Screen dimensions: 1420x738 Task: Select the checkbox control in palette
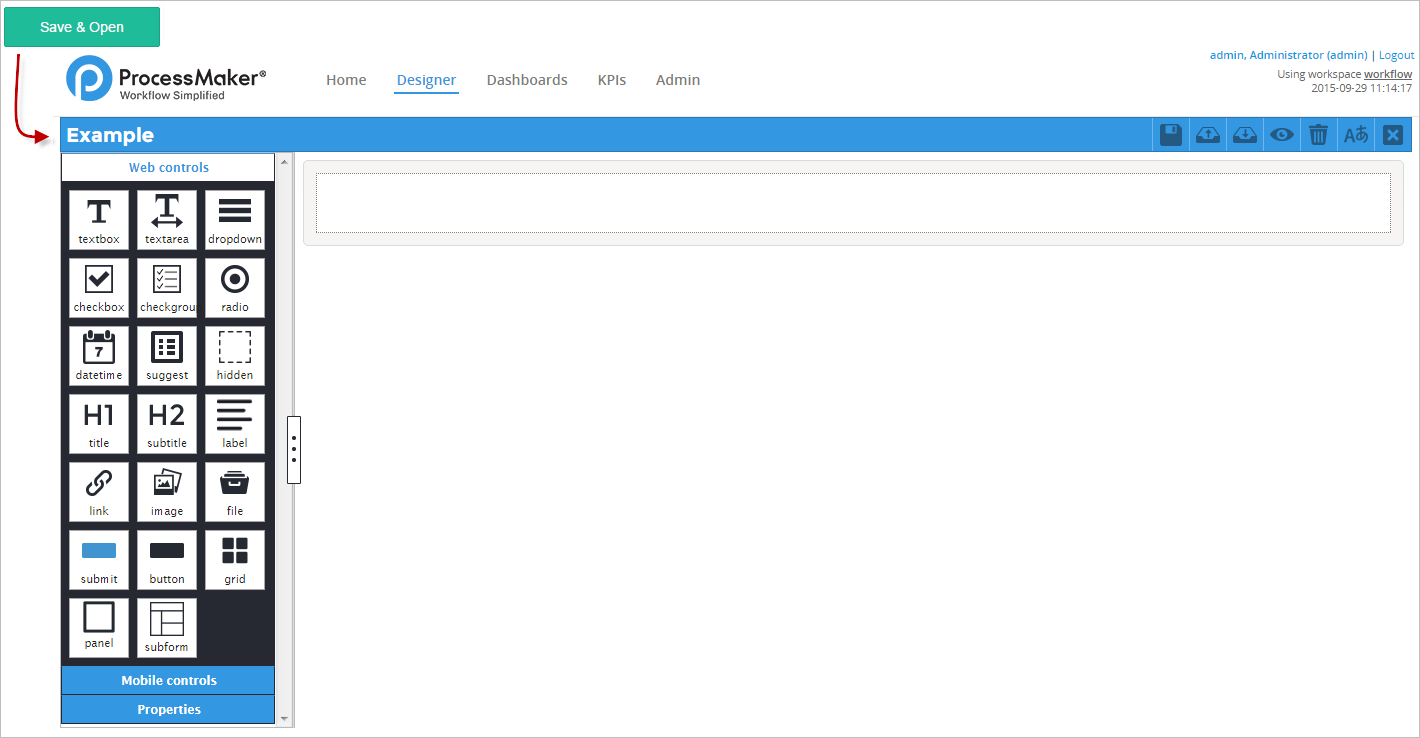coord(99,287)
